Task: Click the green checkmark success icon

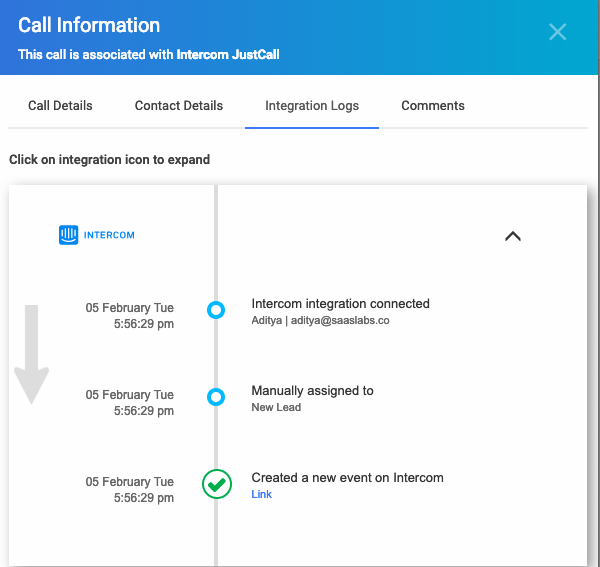Action: (x=217, y=484)
